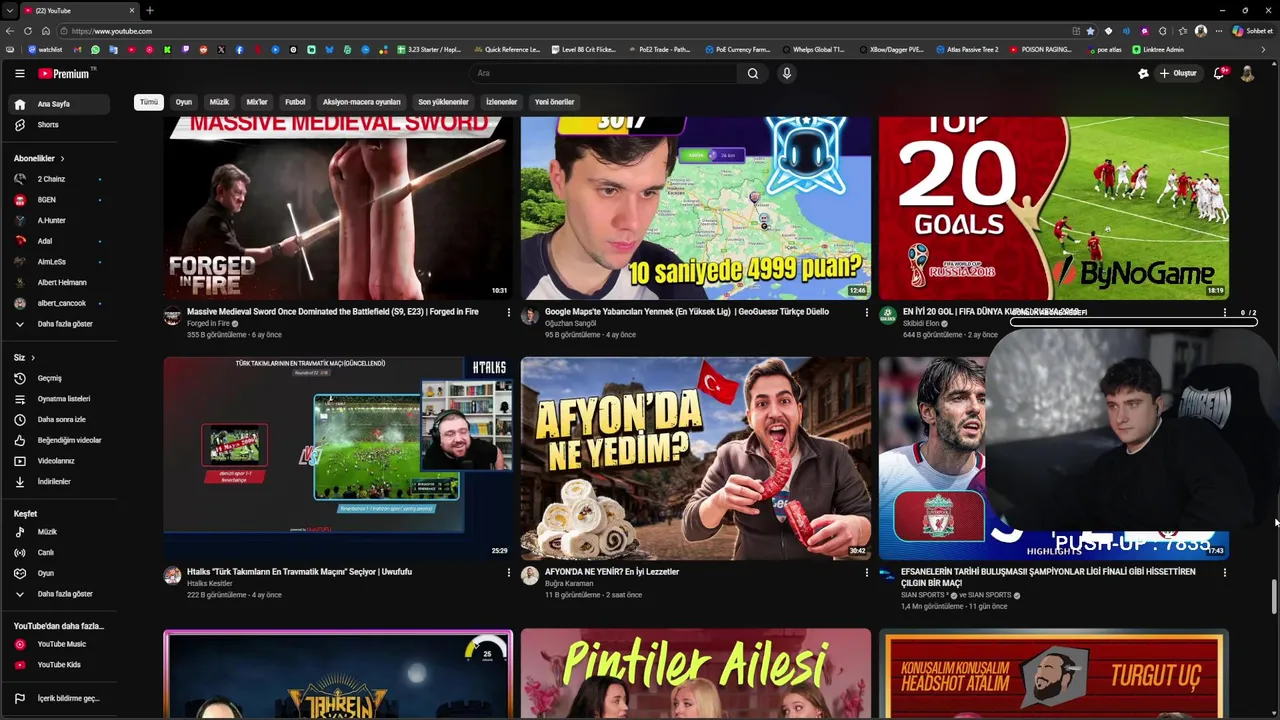The image size is (1280, 720).
Task: Open the WhatsApp bookmark icon
Action: pyautogui.click(x=96, y=49)
